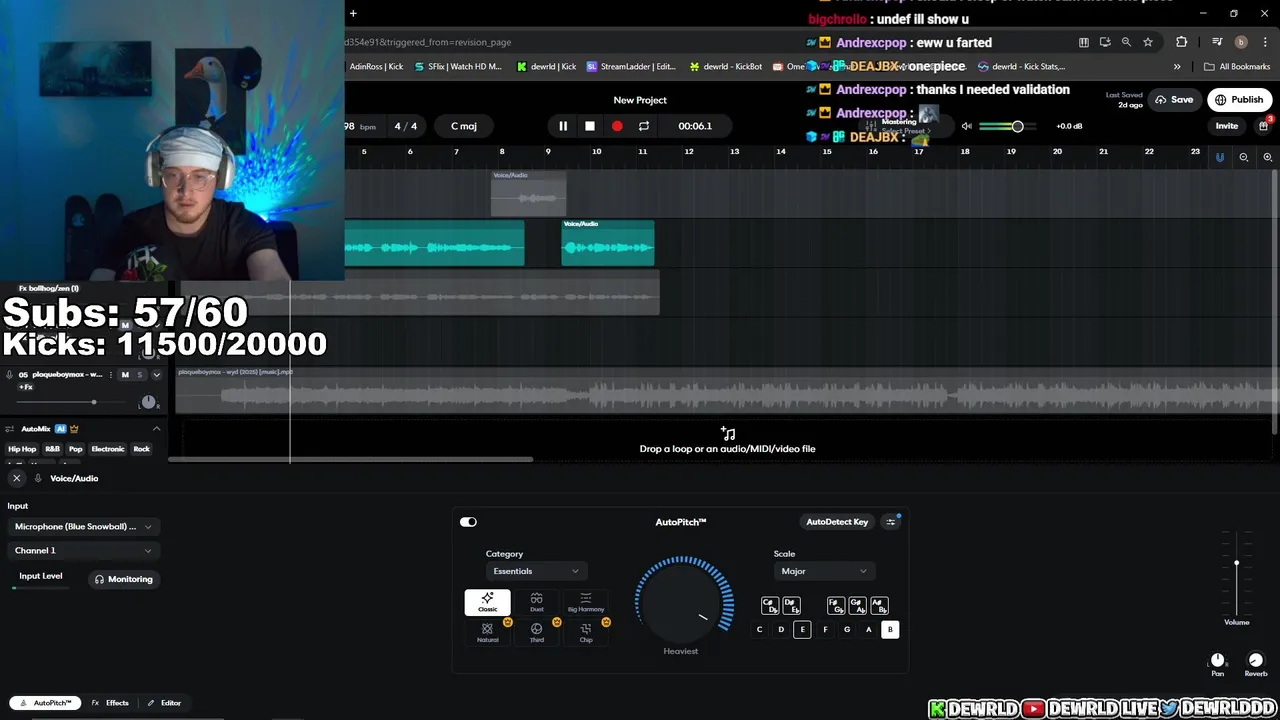Toggle the A note key
The width and height of the screenshot is (1280, 720).
tap(868, 630)
